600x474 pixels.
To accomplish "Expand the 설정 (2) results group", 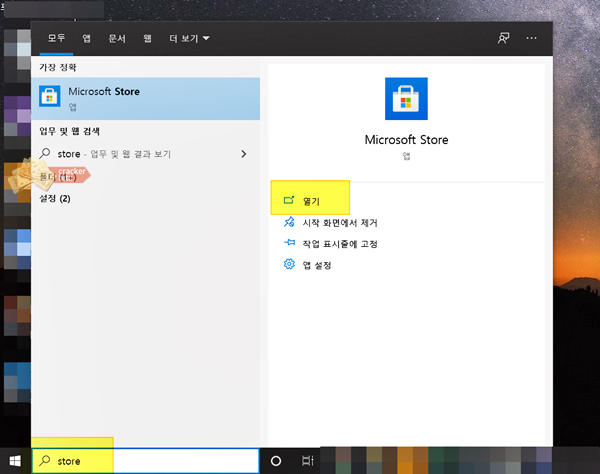I will pos(55,199).
